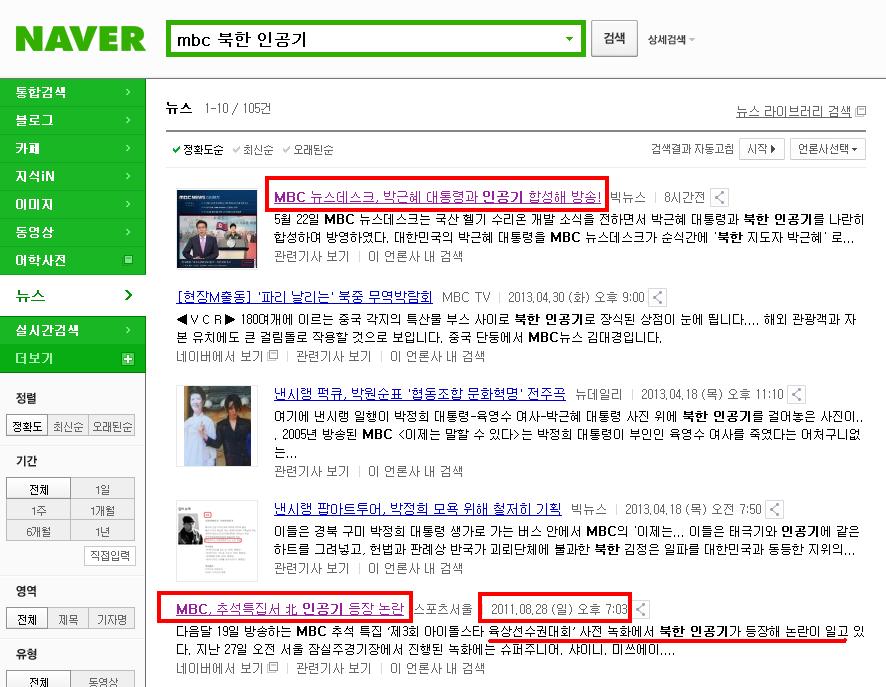Select 전체 period in the 기간 filter
886x687 pixels.
pos(38,489)
